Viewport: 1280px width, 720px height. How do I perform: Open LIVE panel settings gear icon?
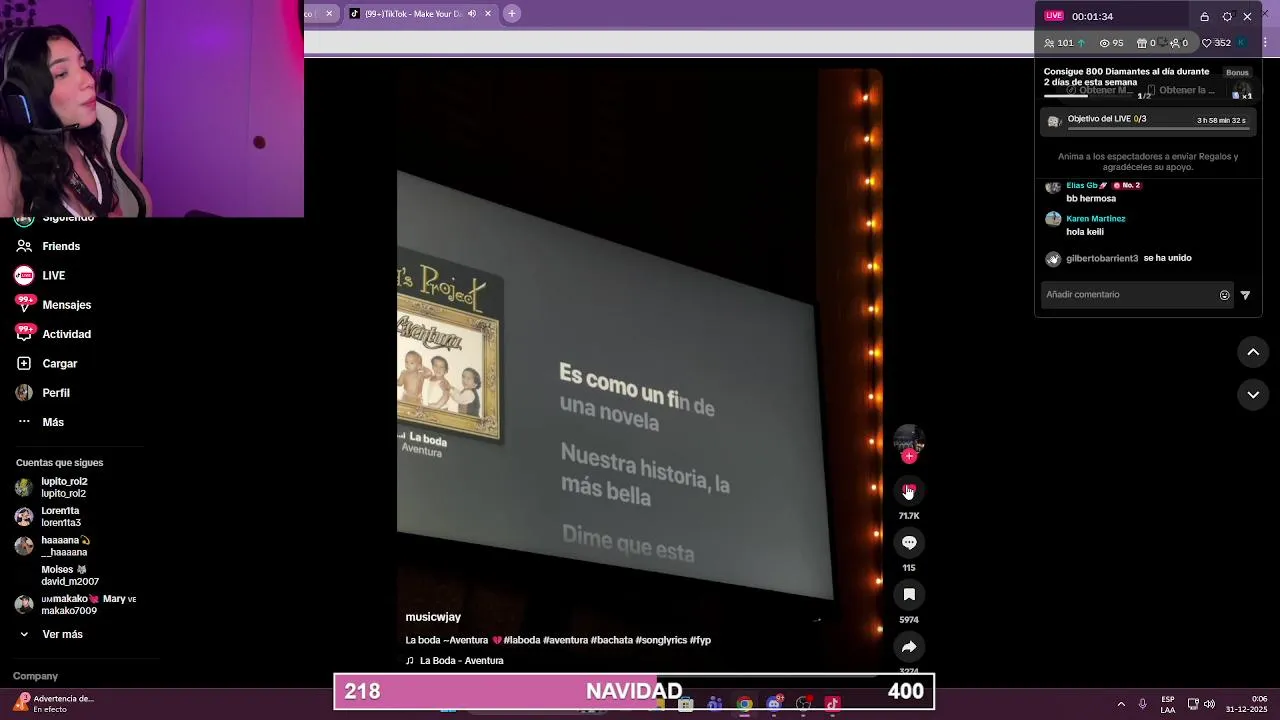(x=1227, y=16)
